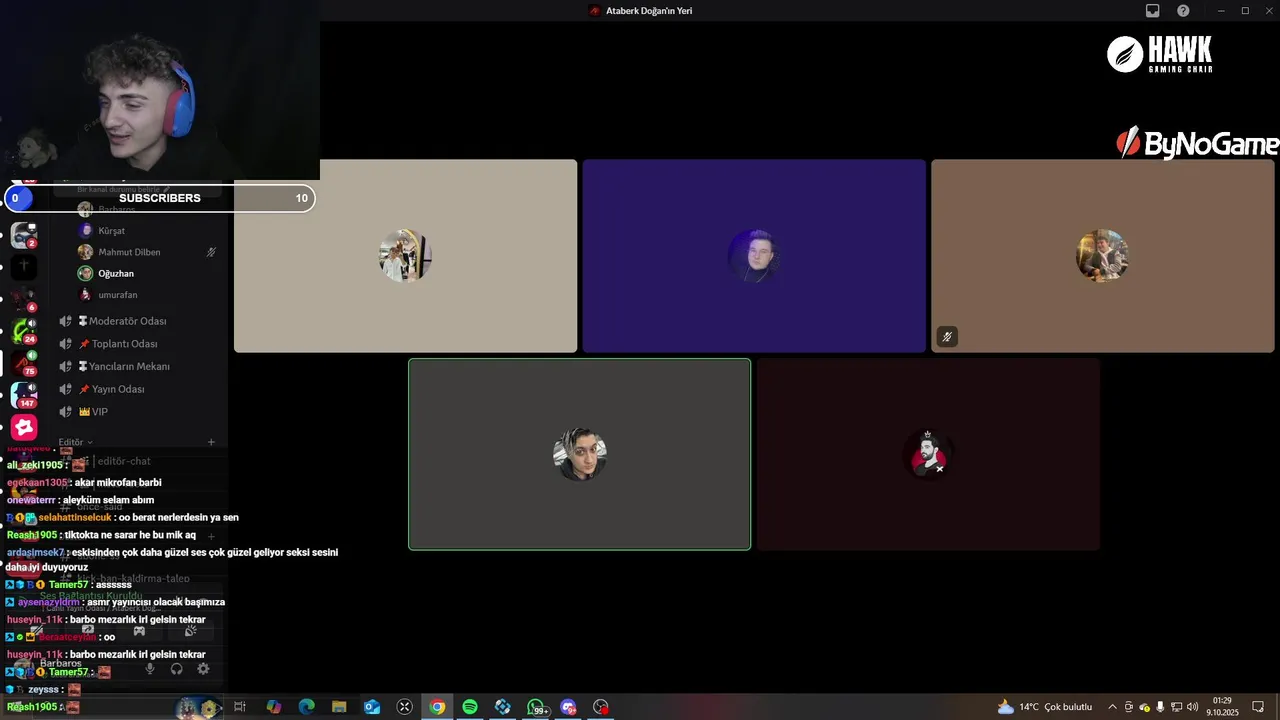The height and width of the screenshot is (720, 1280).
Task: Open WhatsApp from taskbar
Action: coord(536,707)
